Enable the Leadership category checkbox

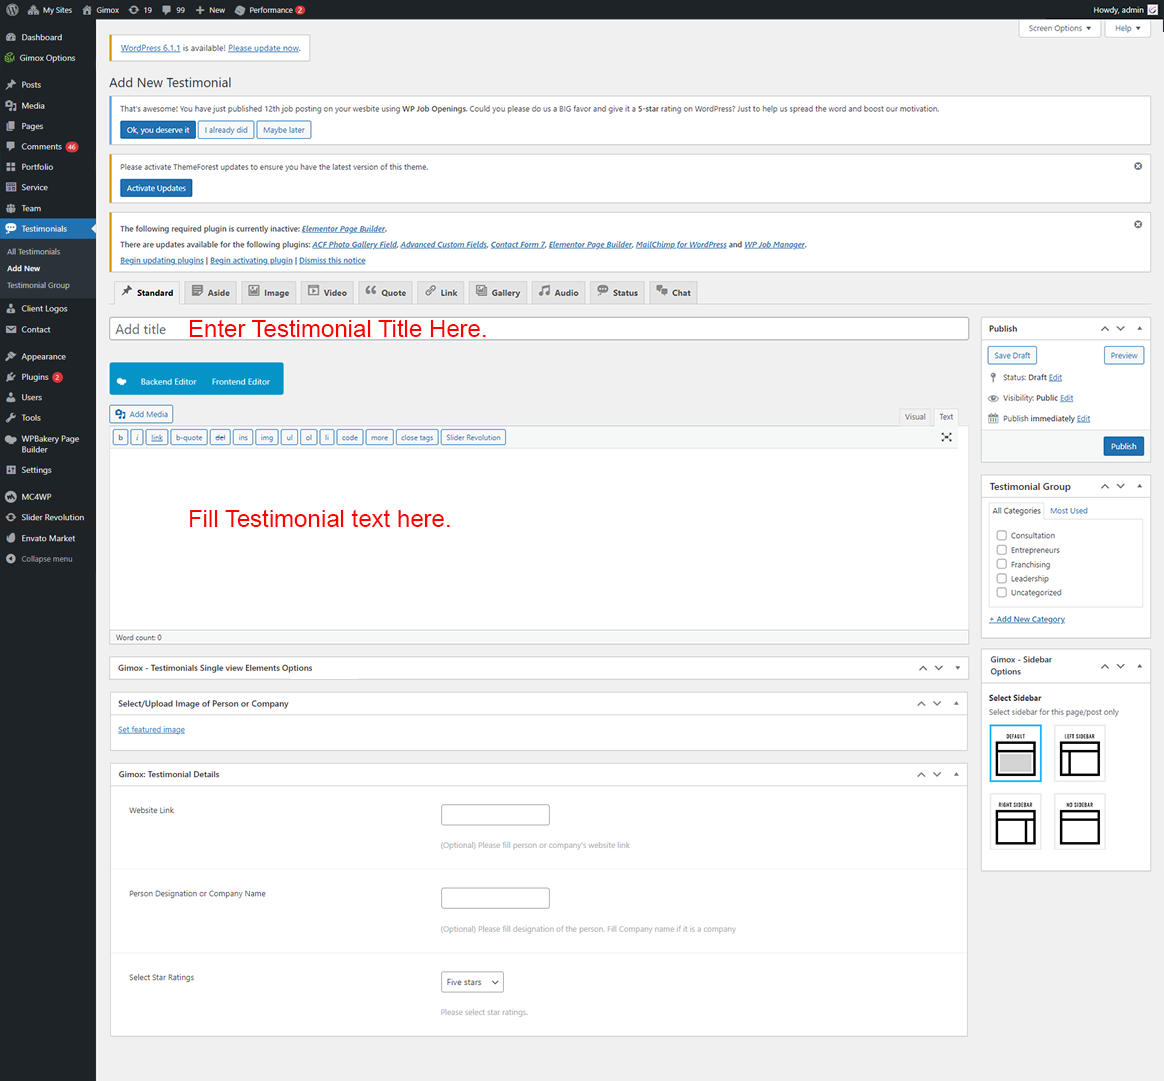1001,578
